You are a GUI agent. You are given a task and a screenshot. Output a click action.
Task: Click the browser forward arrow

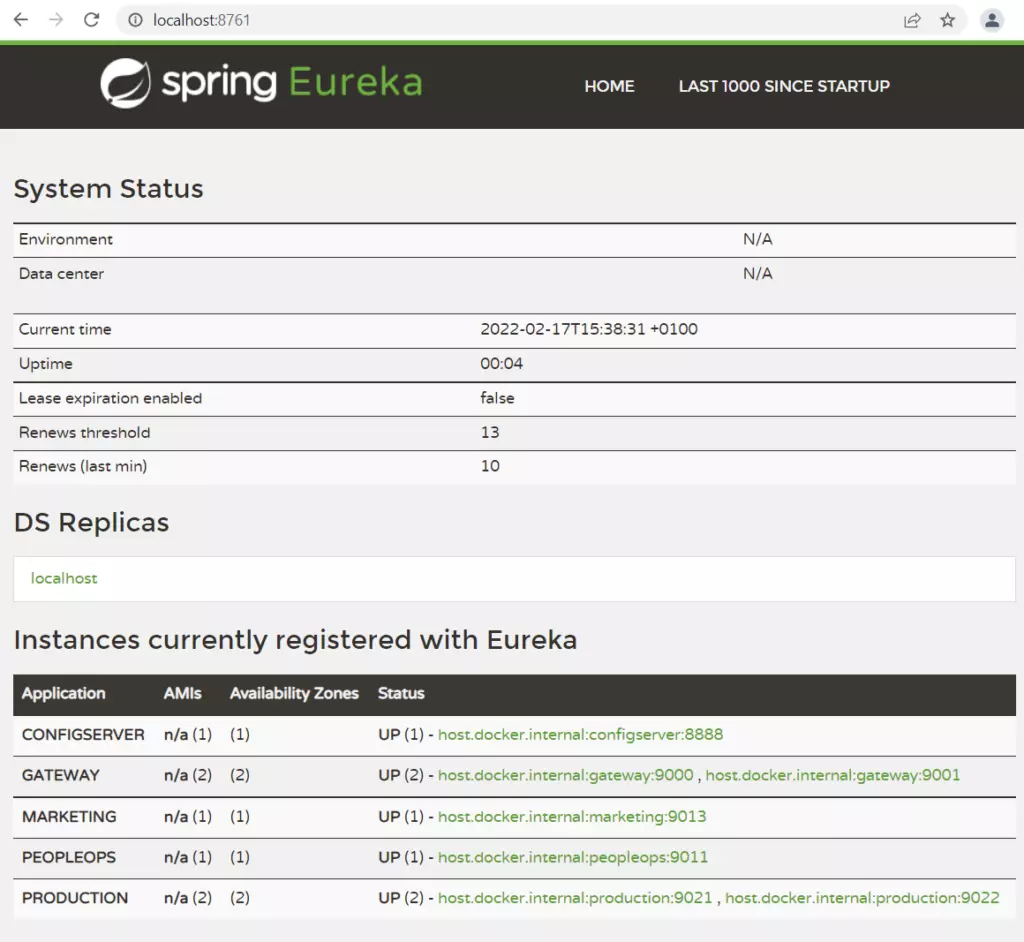[x=56, y=20]
